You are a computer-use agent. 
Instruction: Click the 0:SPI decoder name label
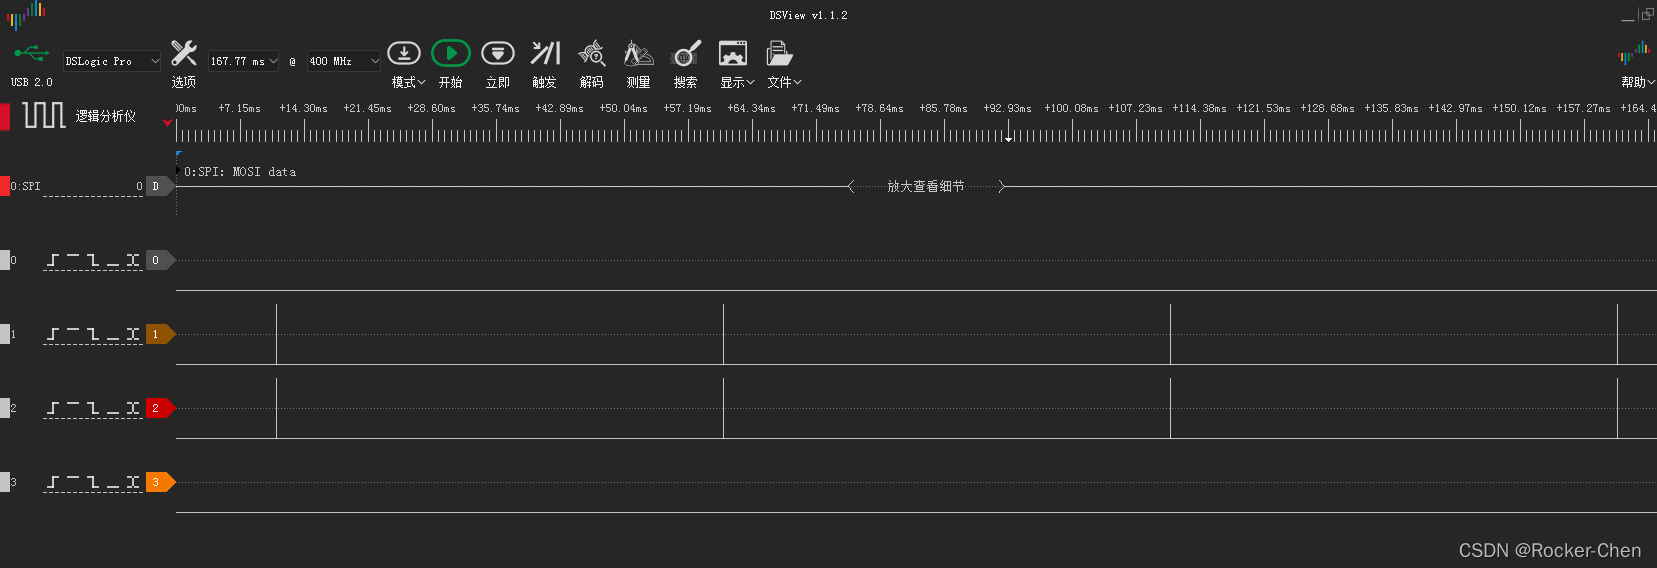tap(26, 186)
